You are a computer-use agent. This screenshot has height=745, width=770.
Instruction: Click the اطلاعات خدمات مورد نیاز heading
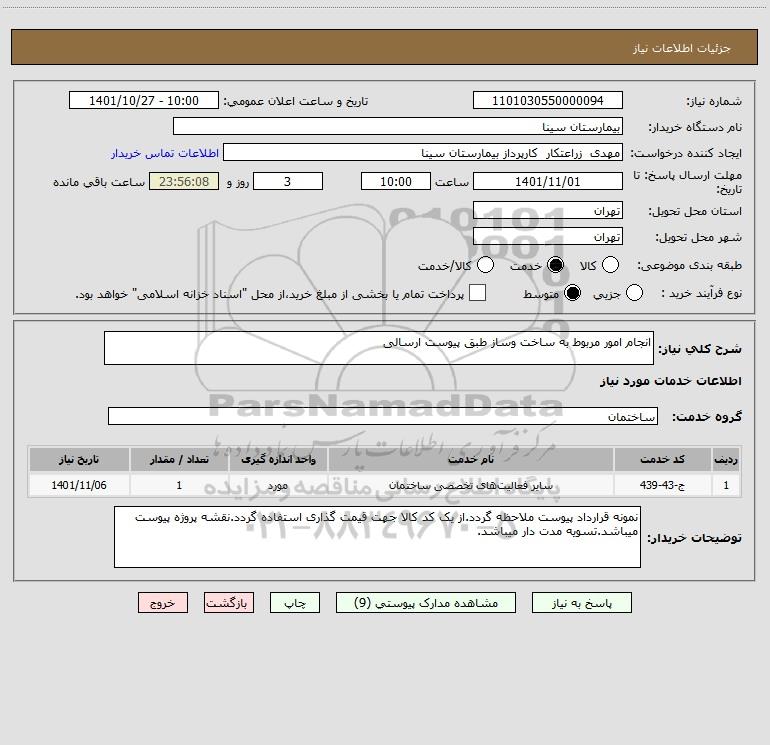point(670,381)
